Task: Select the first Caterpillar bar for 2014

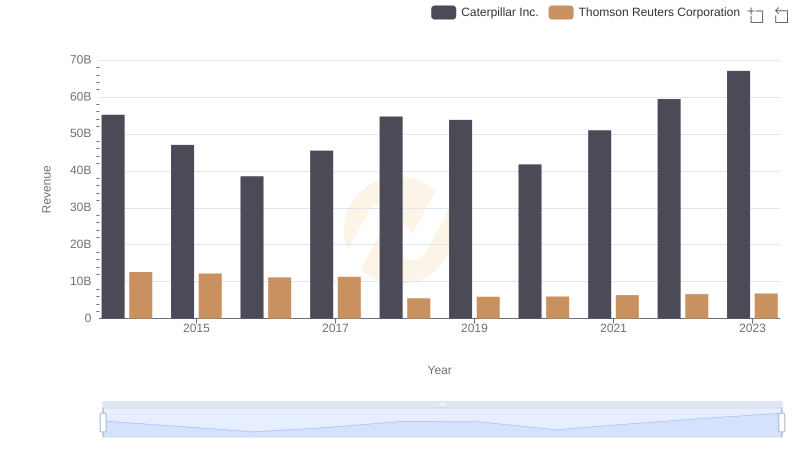Action: click(x=113, y=217)
